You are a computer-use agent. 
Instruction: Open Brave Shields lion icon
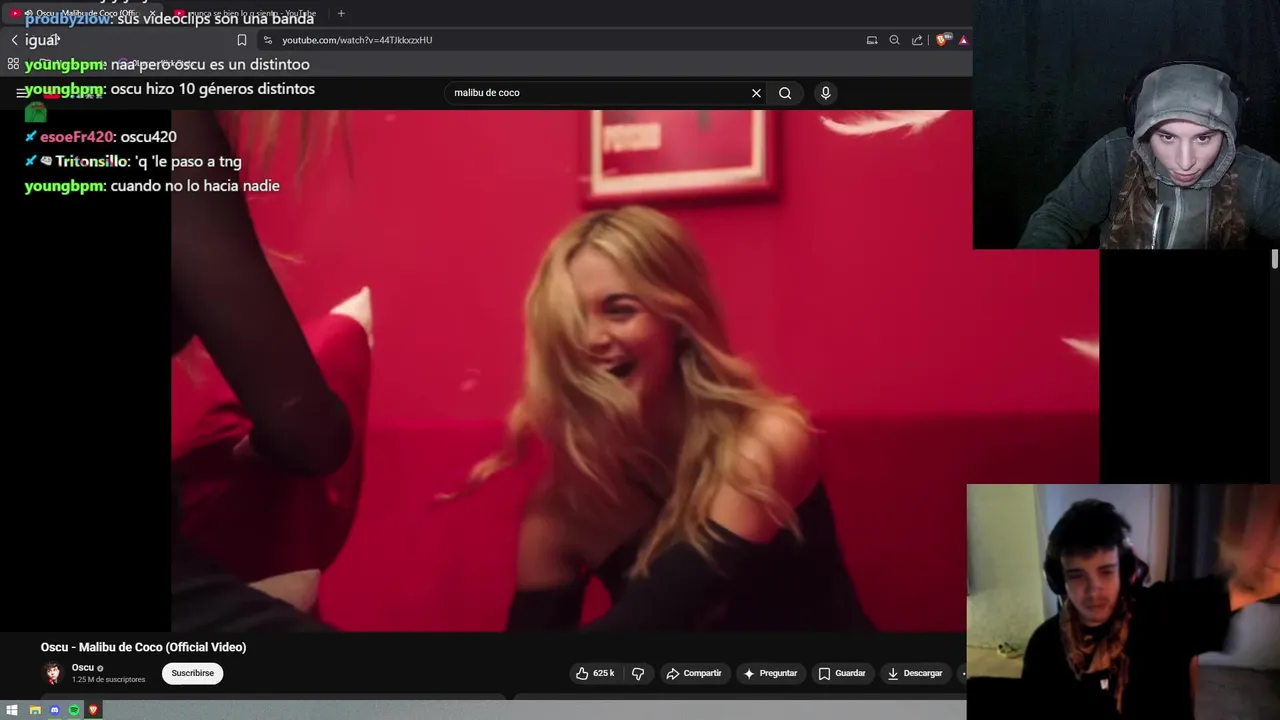coord(941,40)
